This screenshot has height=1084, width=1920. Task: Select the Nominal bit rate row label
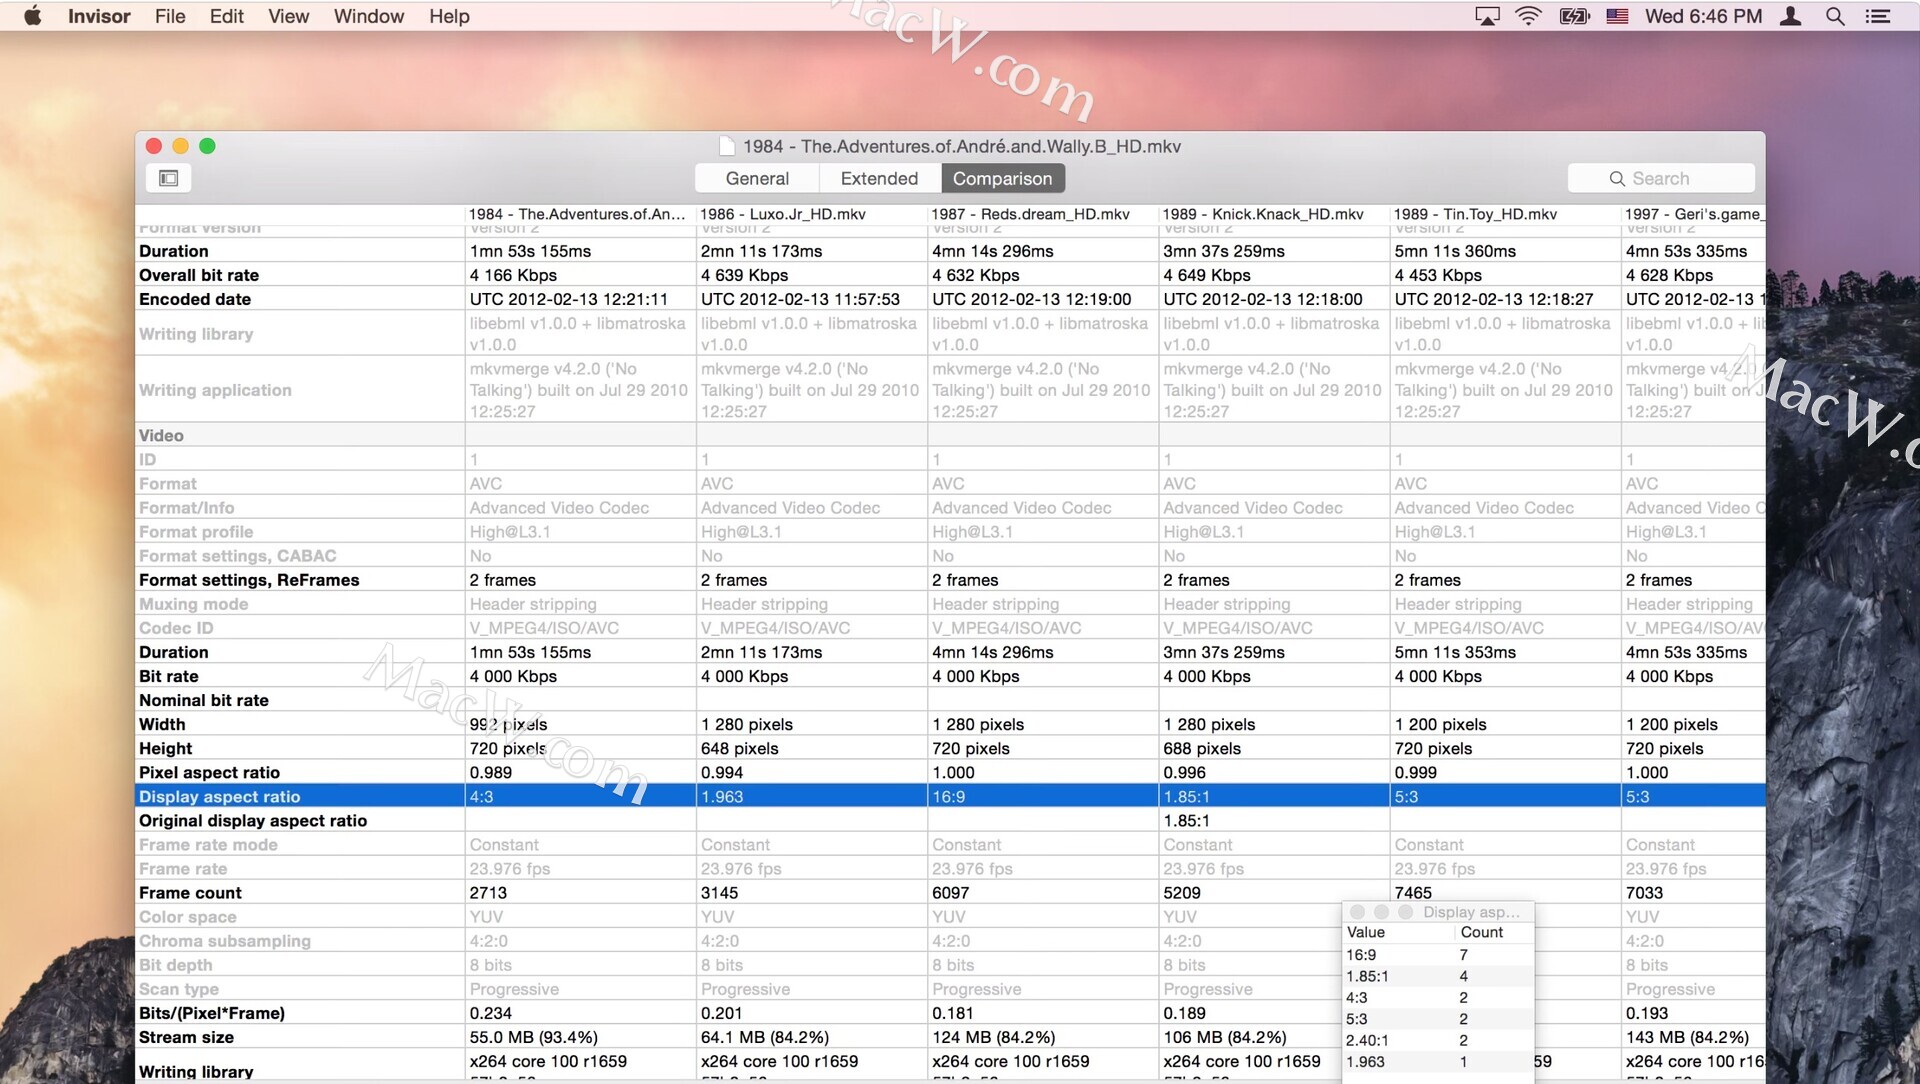[x=204, y=700]
